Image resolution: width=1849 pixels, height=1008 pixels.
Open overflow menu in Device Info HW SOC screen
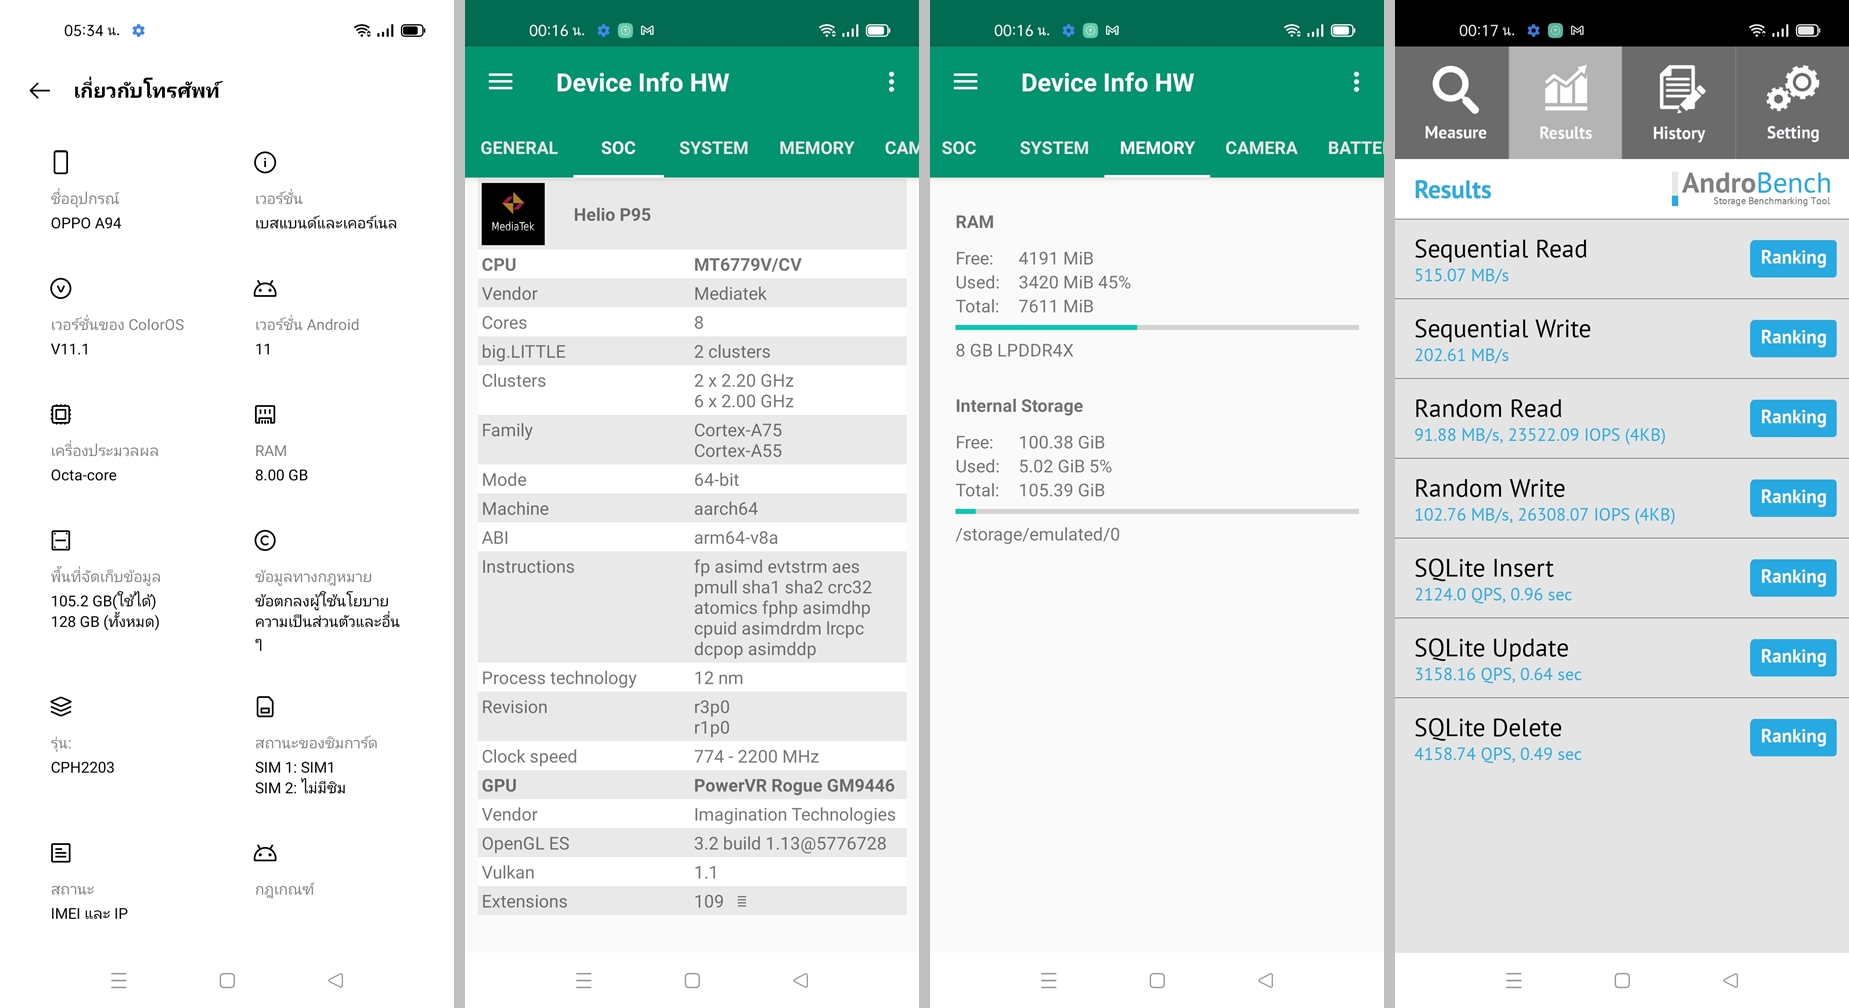(x=891, y=82)
